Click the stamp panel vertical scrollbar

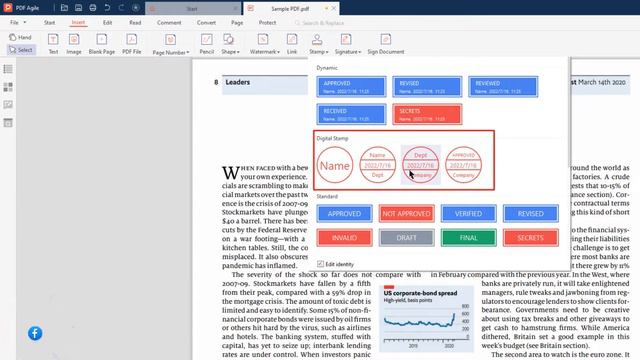pos(569,112)
